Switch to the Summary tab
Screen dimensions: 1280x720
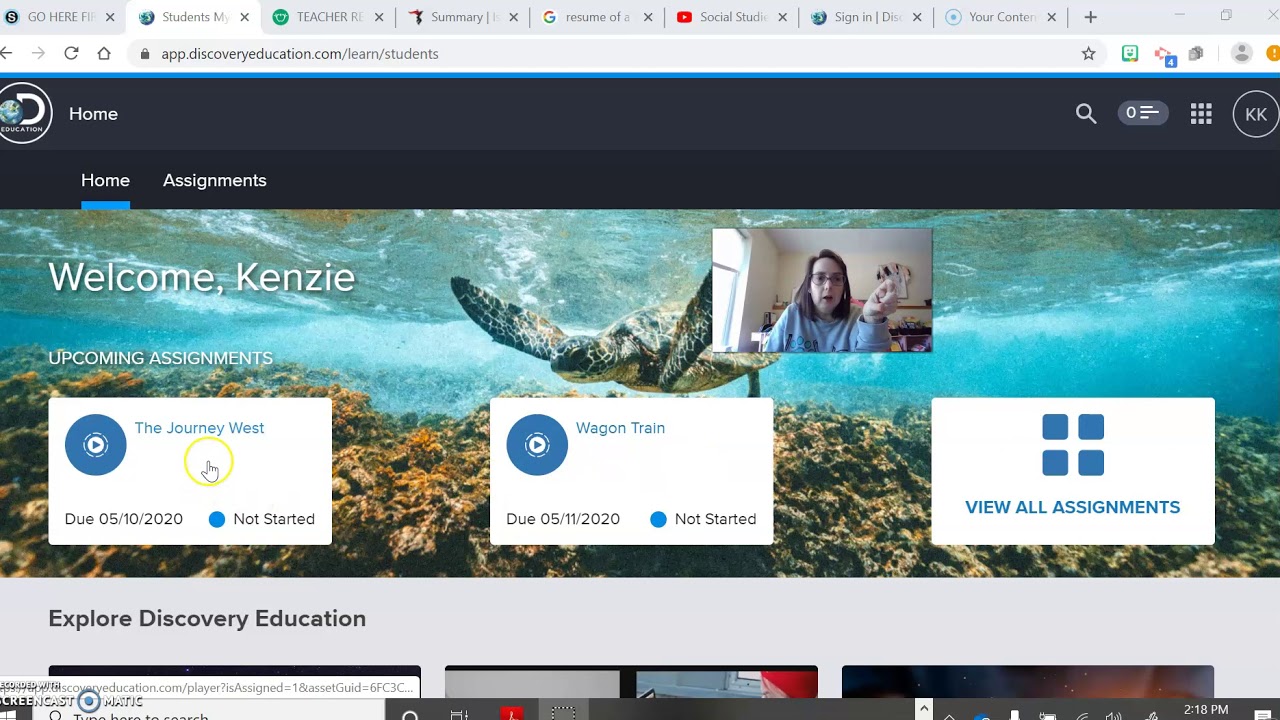tap(463, 17)
